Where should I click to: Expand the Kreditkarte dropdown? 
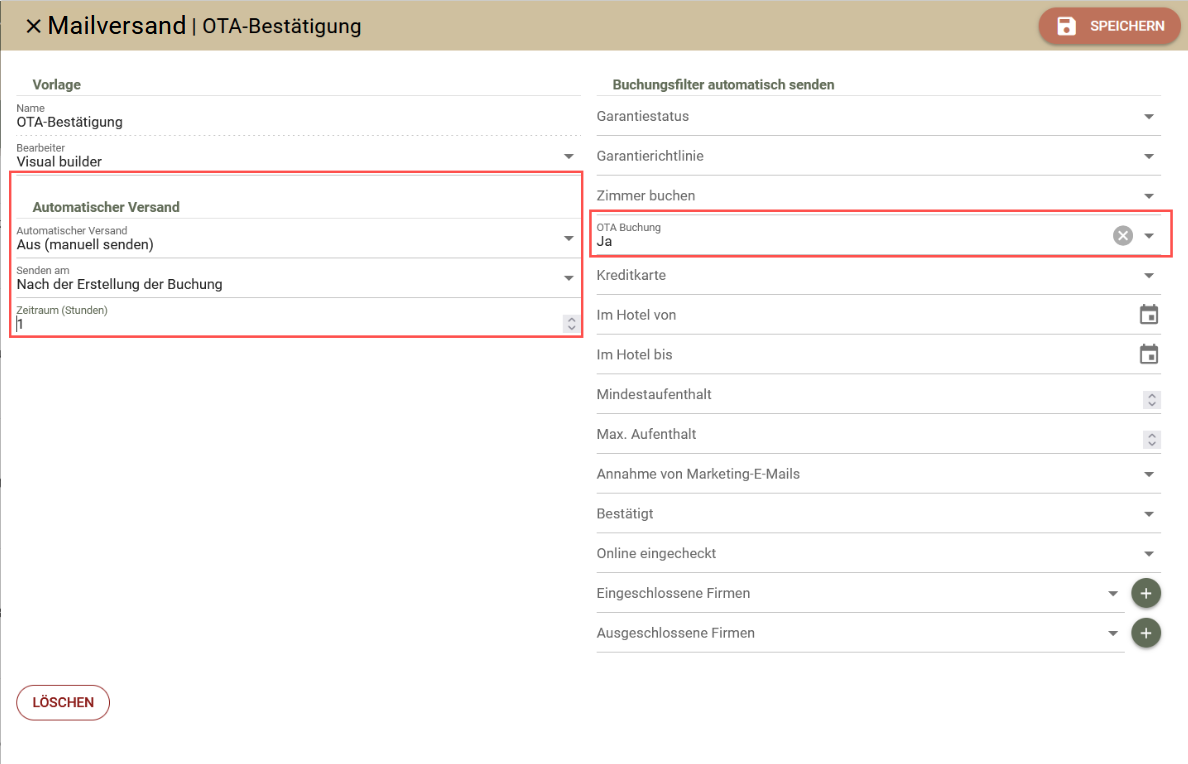878,275
